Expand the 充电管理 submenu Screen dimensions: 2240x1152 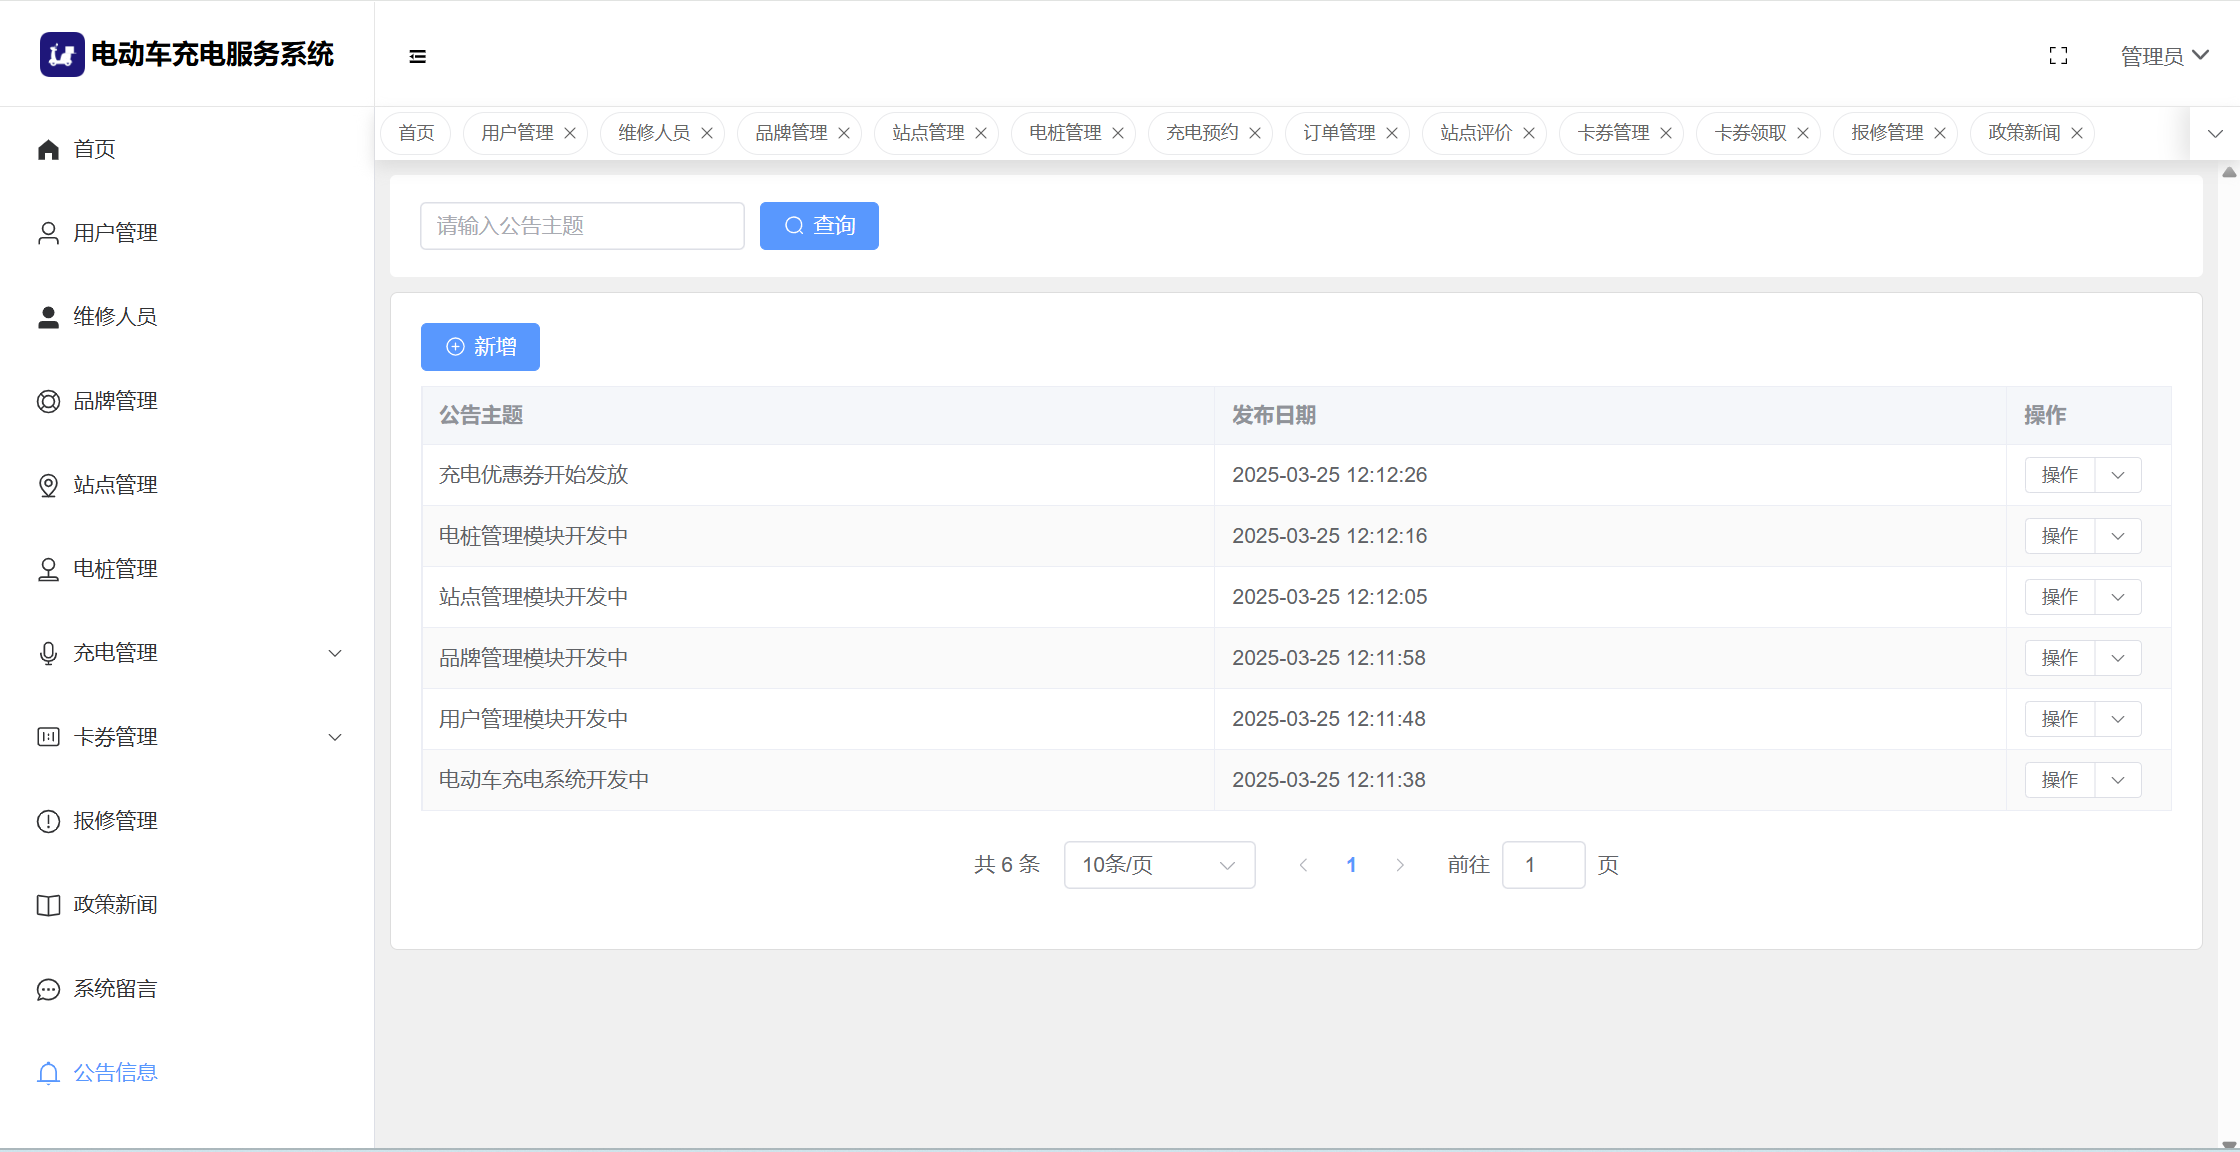tap(335, 653)
